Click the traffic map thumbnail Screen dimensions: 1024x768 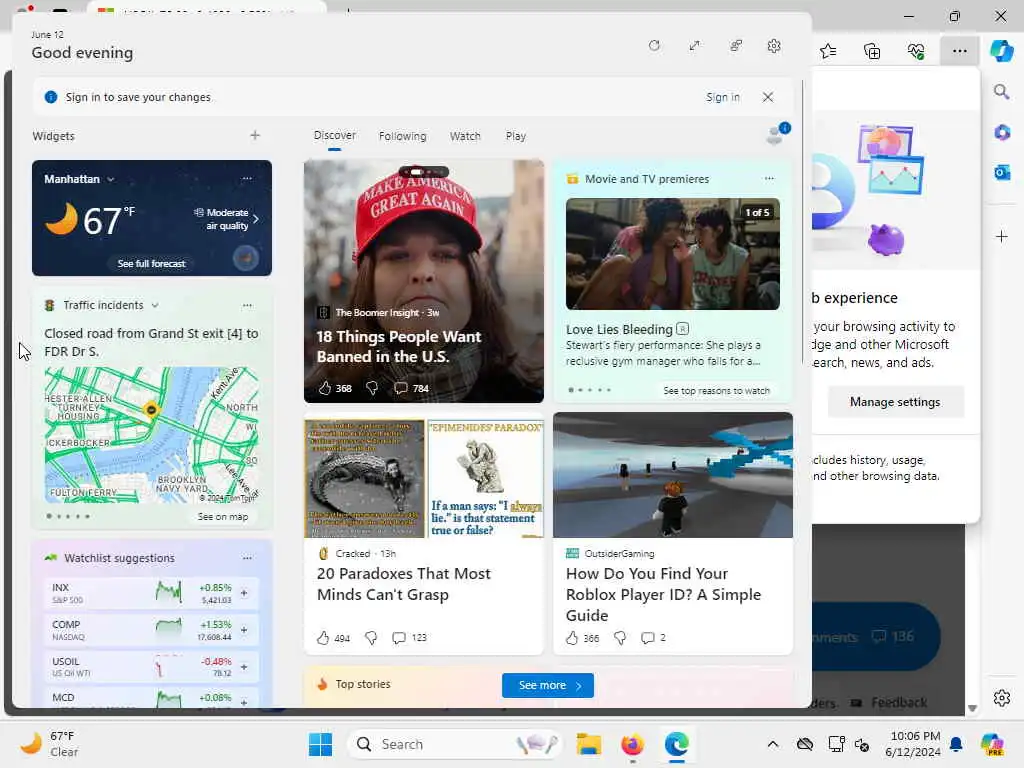(x=152, y=434)
